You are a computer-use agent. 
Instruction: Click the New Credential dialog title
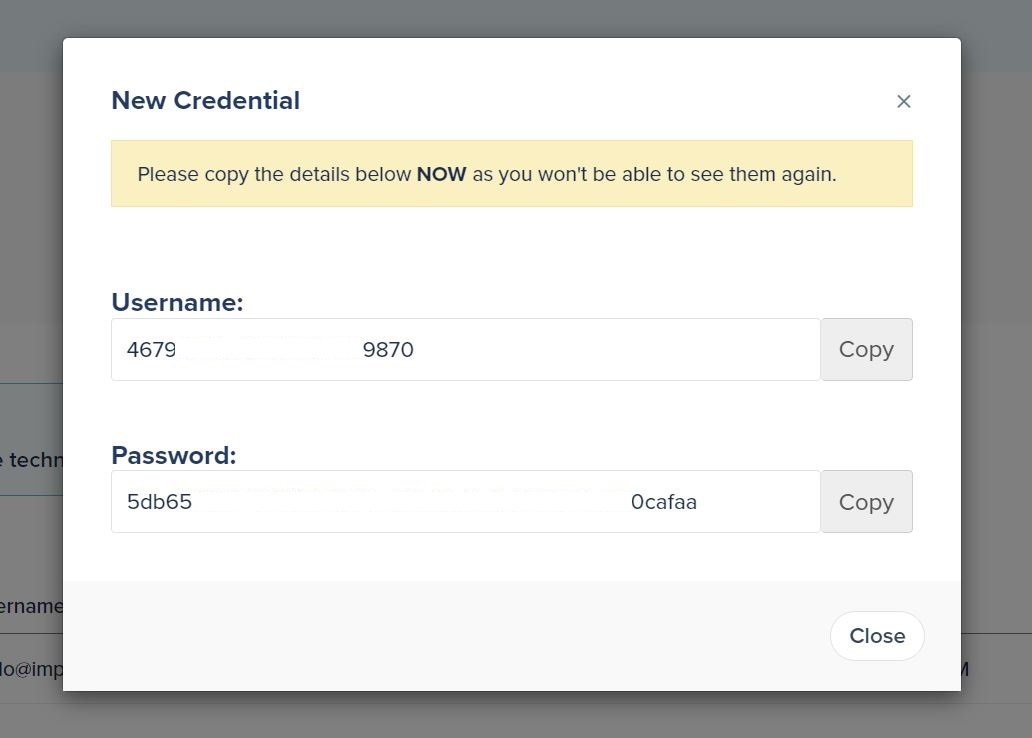[x=205, y=100]
